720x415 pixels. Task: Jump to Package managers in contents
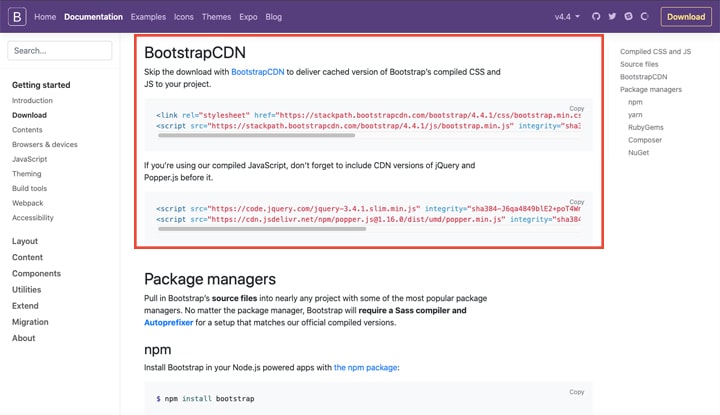pos(651,90)
